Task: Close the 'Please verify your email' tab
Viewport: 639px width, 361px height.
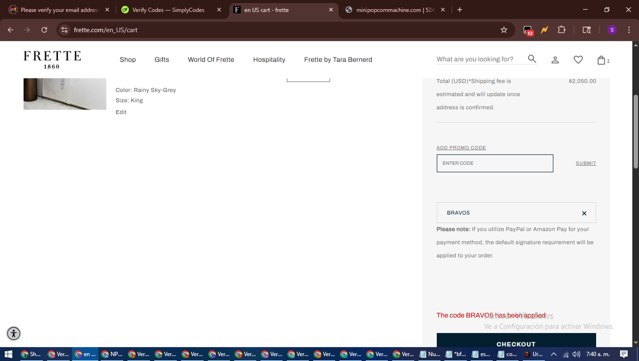Action: (107, 10)
